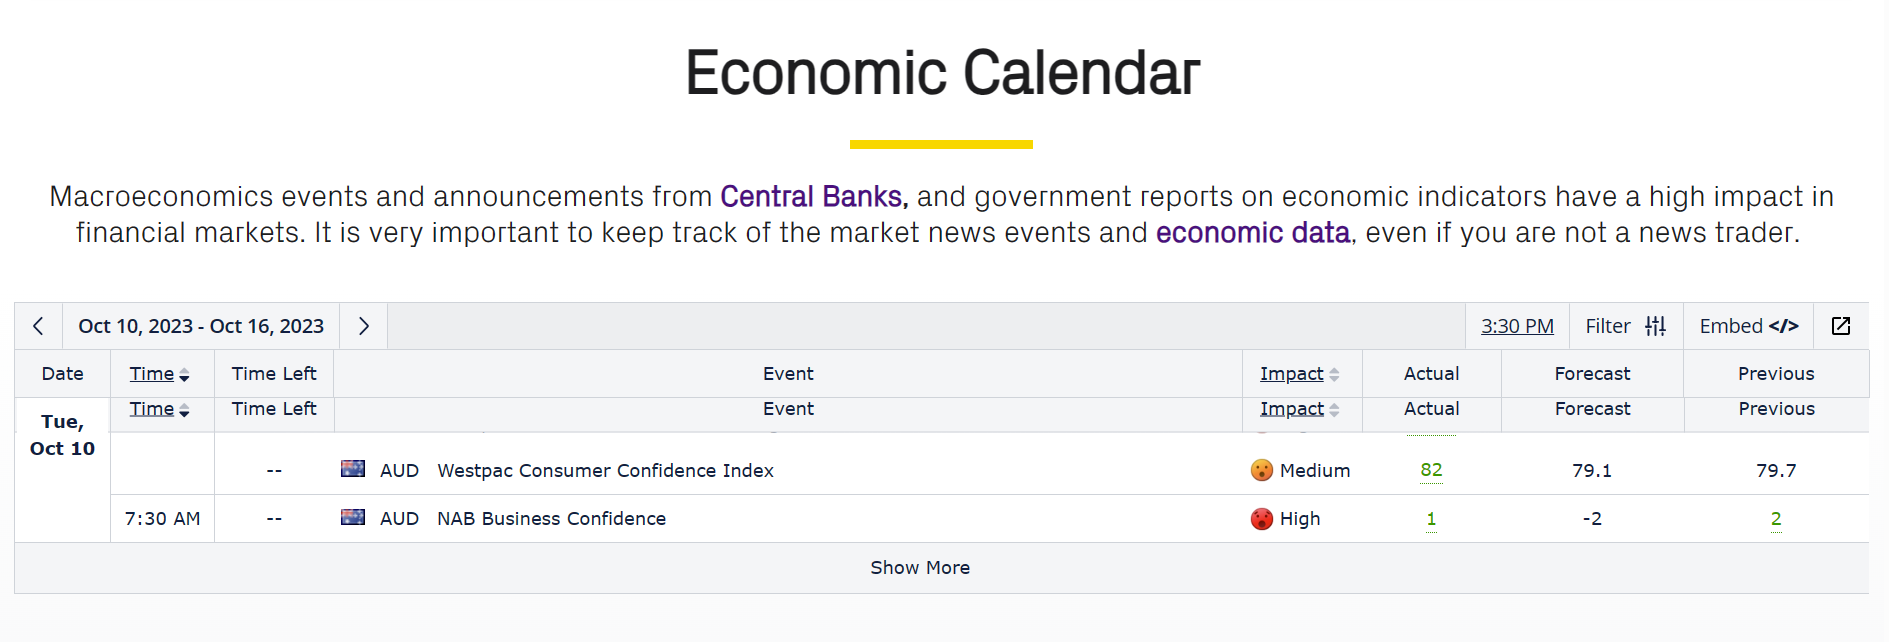Select the NAB Business Confidence event
Viewport: 1889px width, 642px height.
[551, 518]
